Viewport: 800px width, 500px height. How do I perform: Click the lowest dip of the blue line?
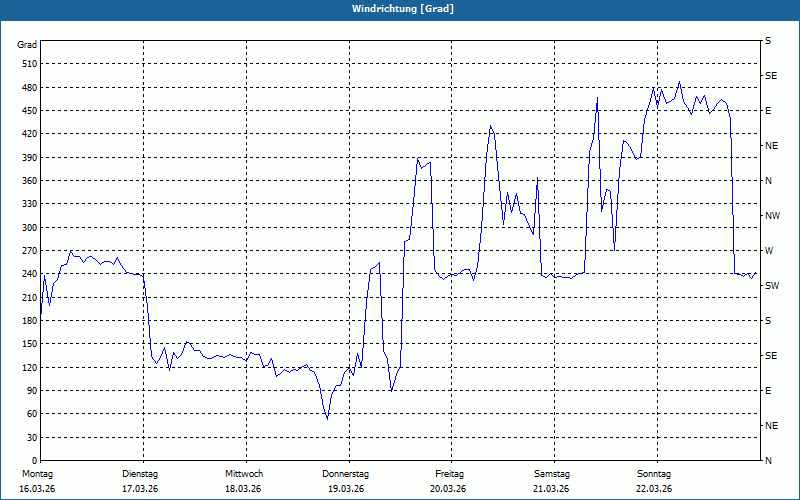pyautogui.click(x=327, y=418)
